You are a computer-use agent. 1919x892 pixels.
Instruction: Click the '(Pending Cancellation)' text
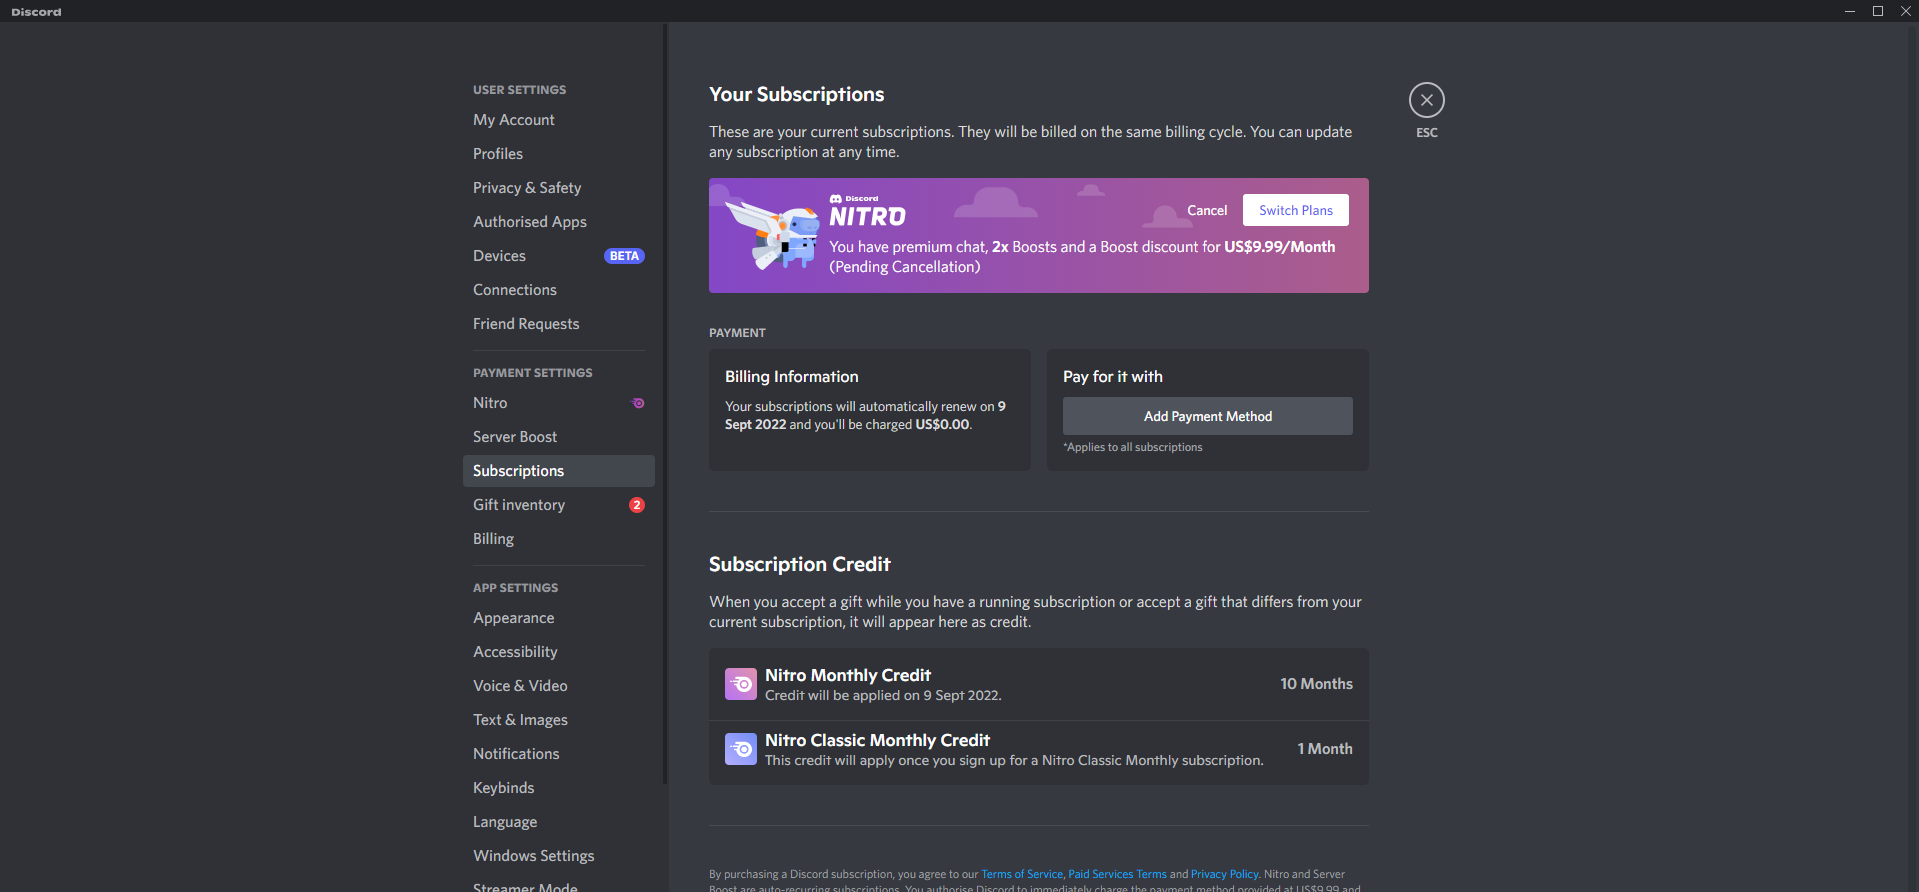[x=904, y=267]
